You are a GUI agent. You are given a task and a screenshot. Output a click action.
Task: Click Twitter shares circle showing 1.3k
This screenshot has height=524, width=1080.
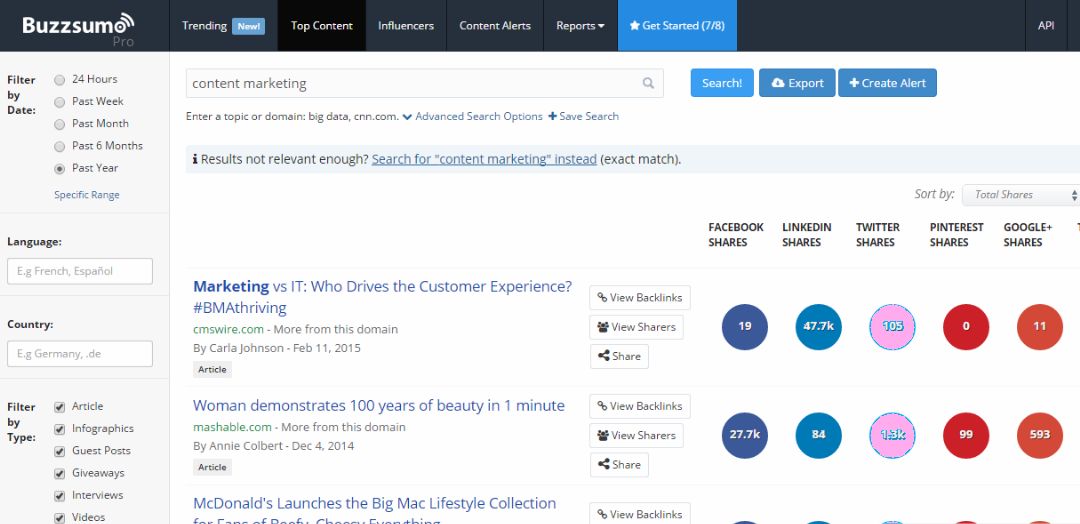click(892, 435)
